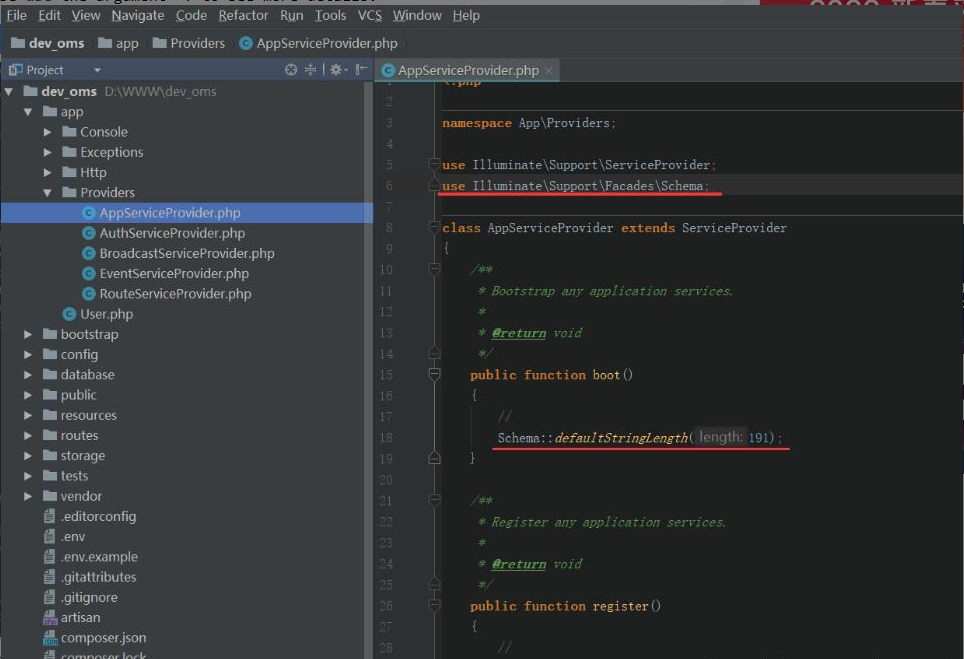
Task: Open the Help menu
Action: click(x=466, y=15)
